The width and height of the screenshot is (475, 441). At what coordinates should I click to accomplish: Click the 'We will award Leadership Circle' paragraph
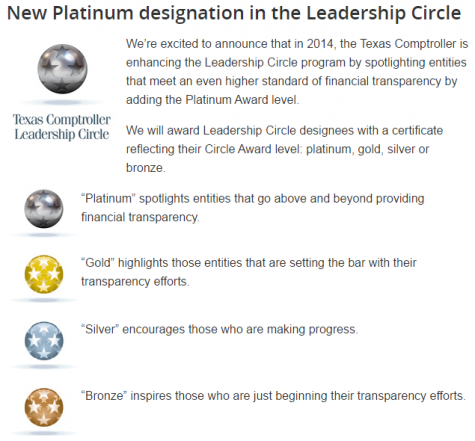pos(284,149)
